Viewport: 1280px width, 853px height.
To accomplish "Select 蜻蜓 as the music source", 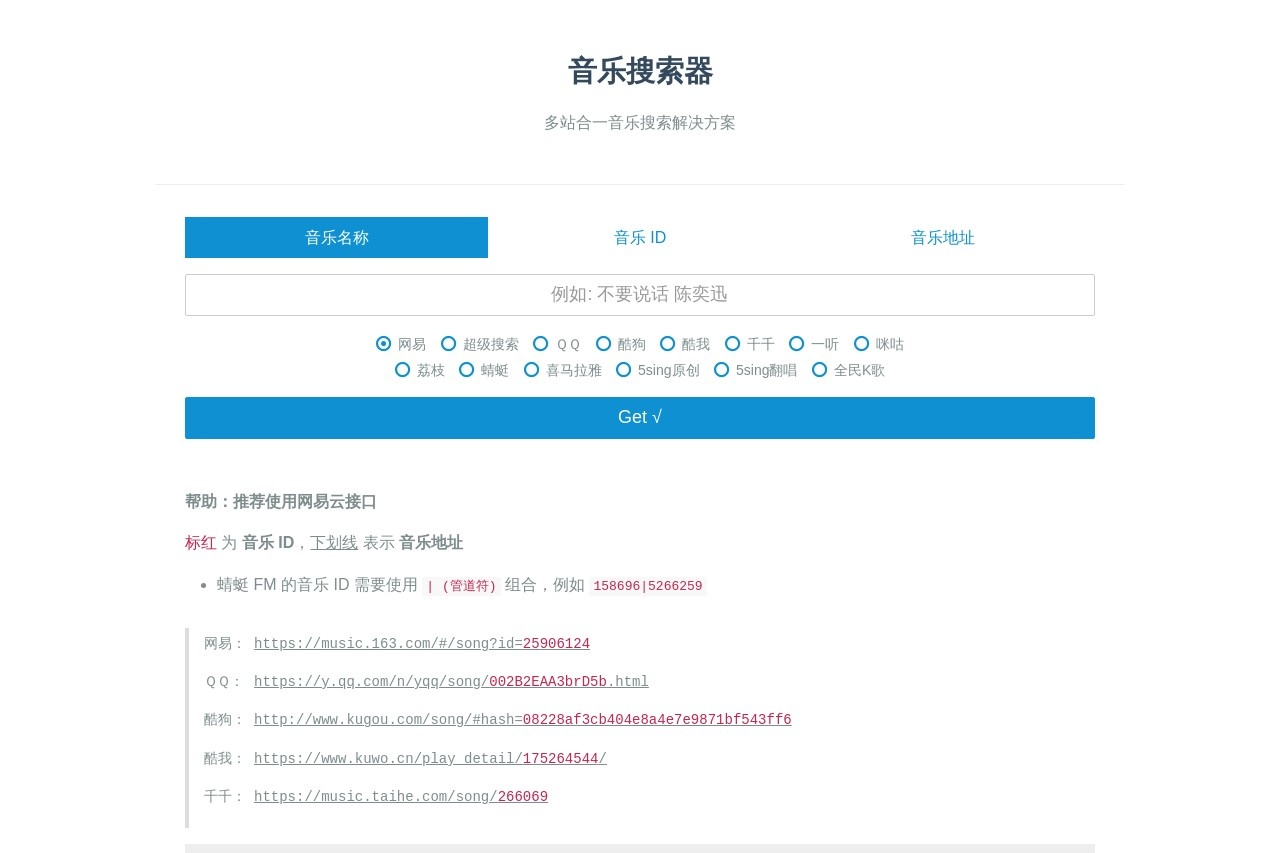I will click(467, 370).
